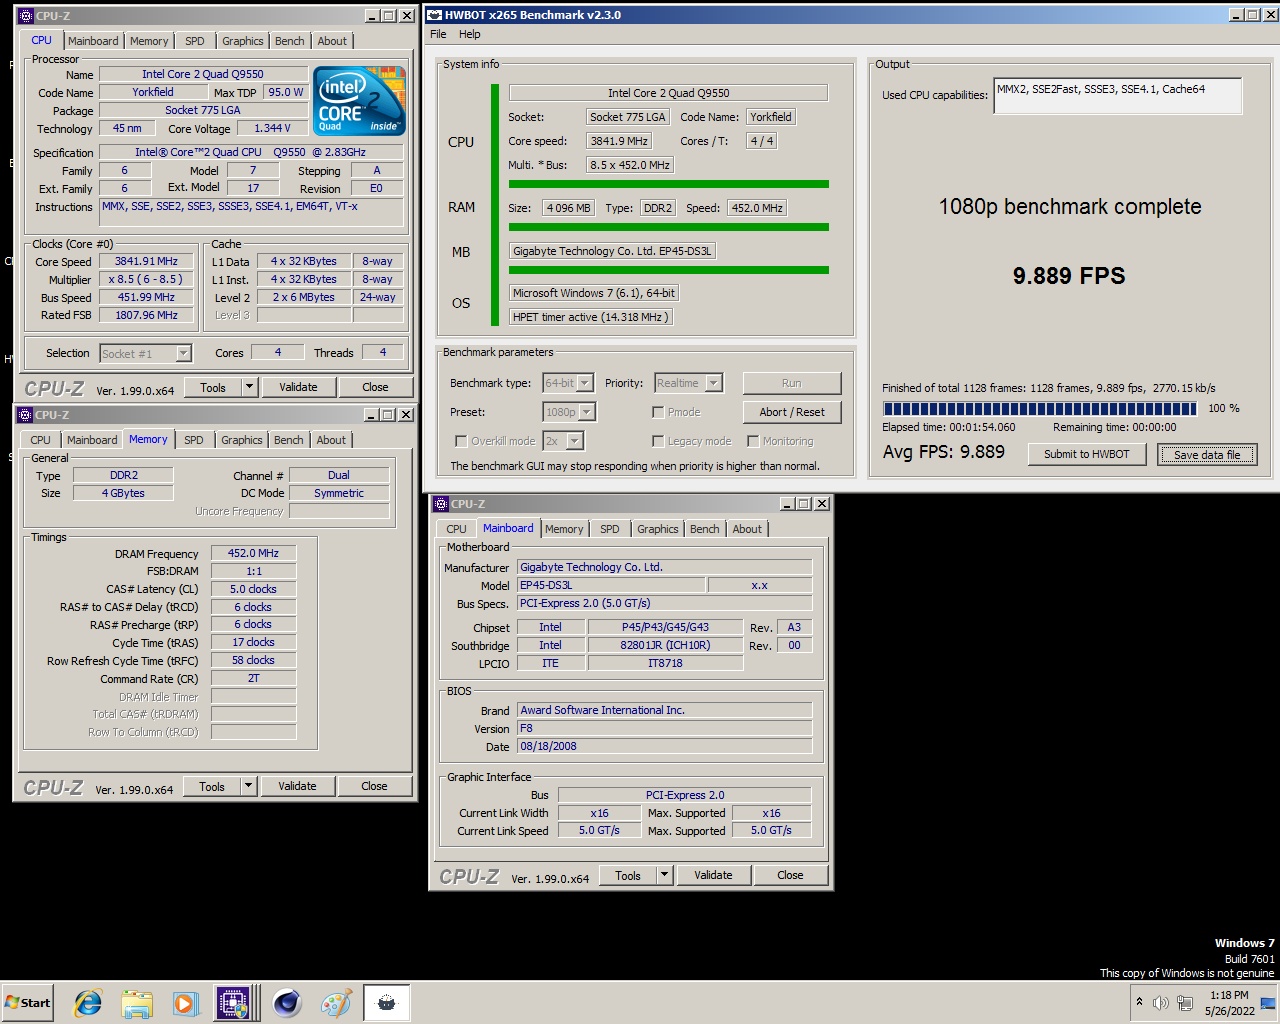Screen dimensions: 1280x1024
Task: Open Windows Explorer folder icon in taskbar
Action: 137,1003
